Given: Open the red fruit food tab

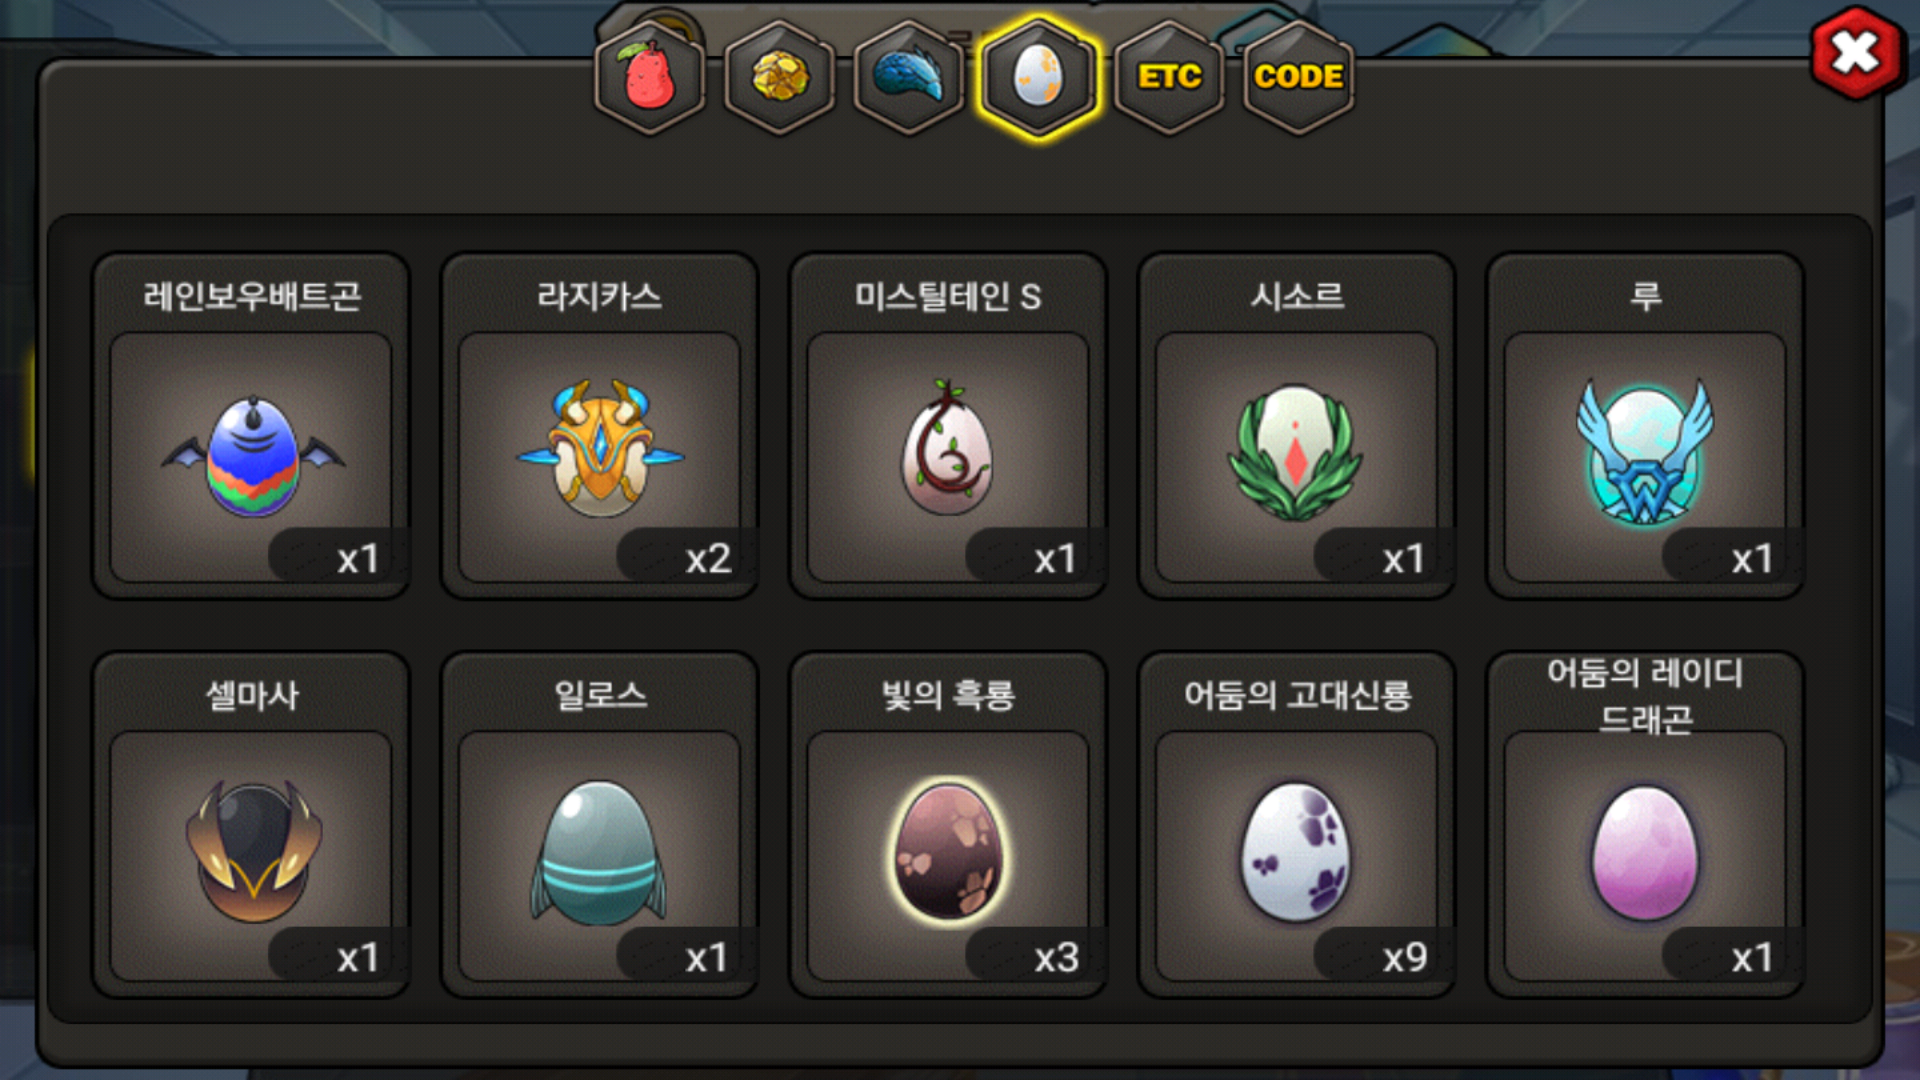Looking at the screenshot, I should click(650, 77).
